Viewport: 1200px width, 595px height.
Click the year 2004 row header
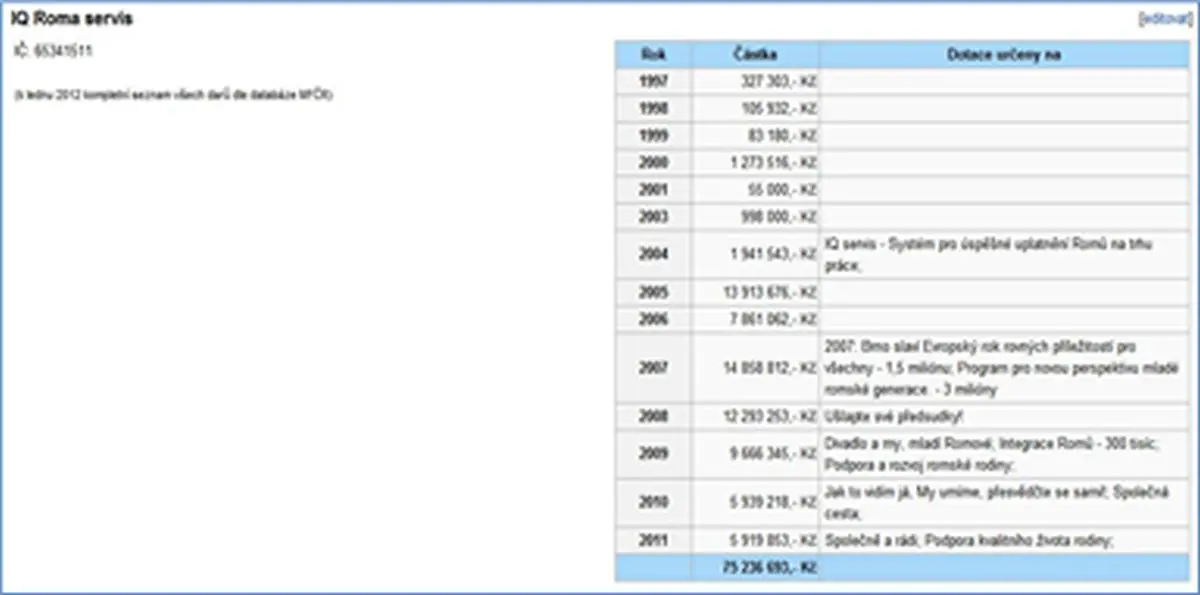(x=653, y=255)
